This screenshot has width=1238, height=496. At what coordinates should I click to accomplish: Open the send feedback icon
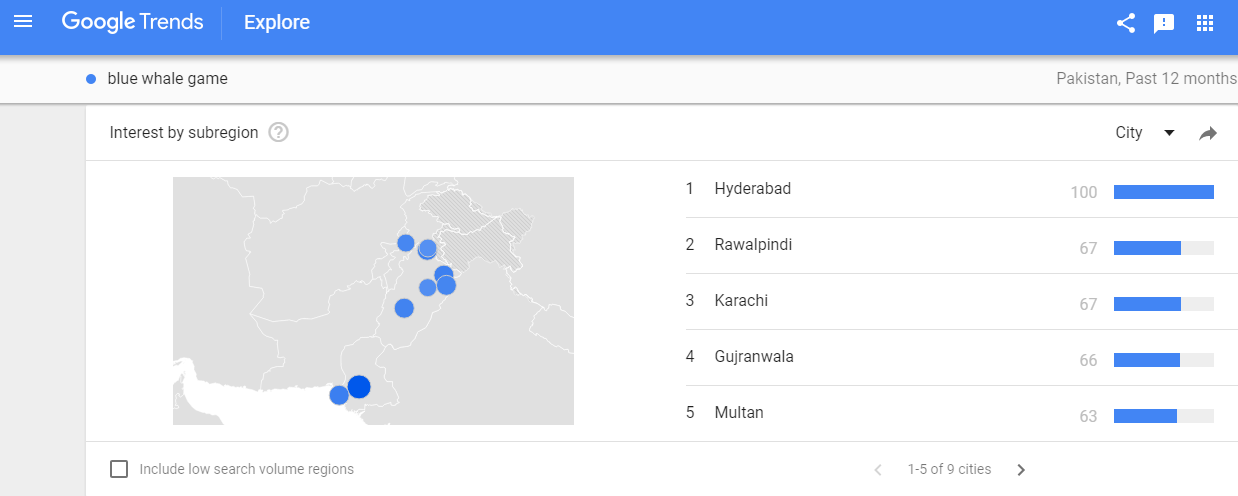coord(1164,23)
